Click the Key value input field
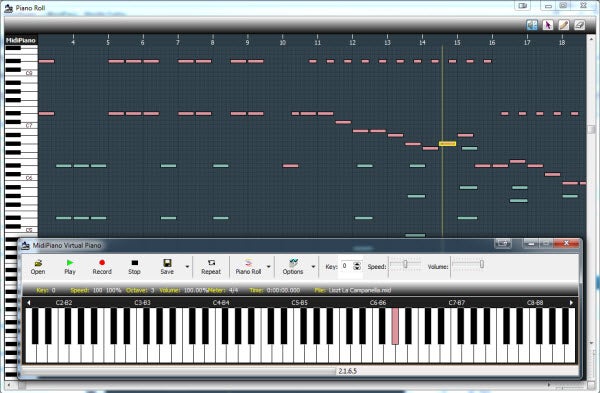The width and height of the screenshot is (600, 393). coord(346,266)
